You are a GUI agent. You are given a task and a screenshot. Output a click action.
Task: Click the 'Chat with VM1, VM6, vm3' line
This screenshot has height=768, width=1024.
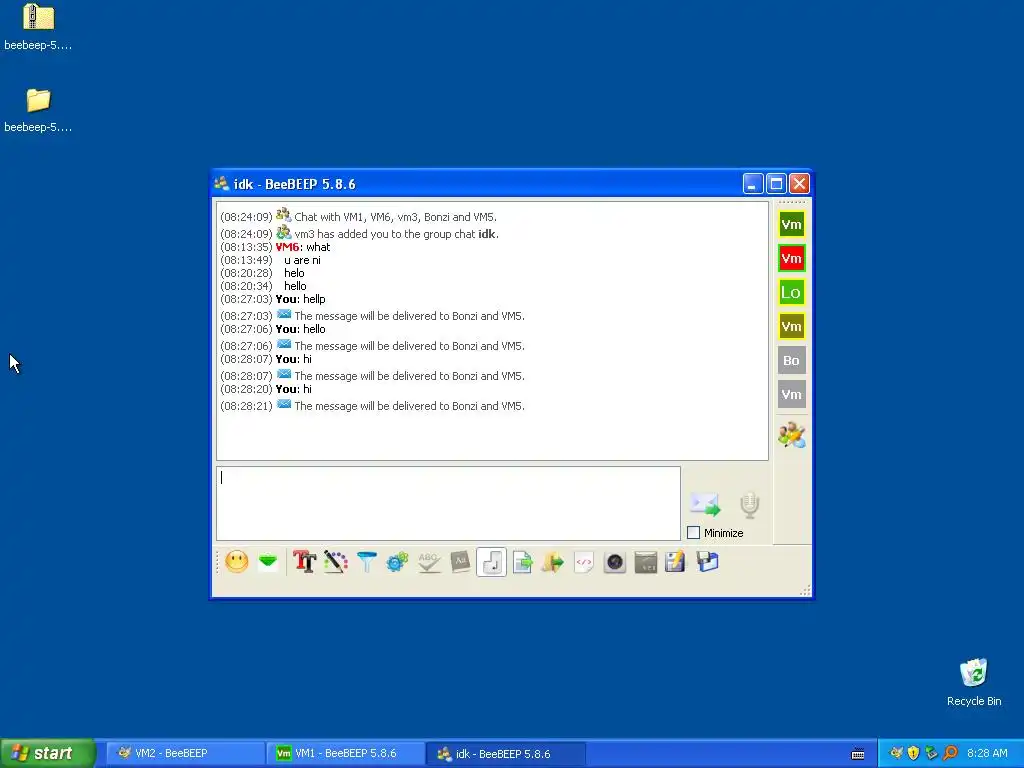tap(395, 217)
